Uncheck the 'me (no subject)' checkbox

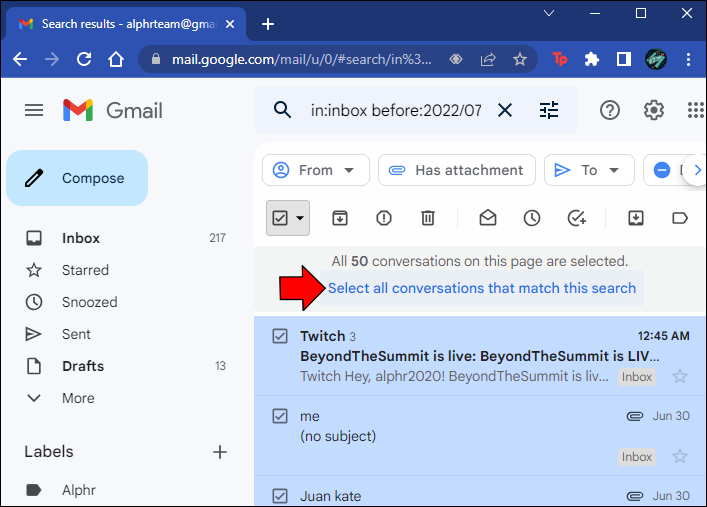pos(280,416)
